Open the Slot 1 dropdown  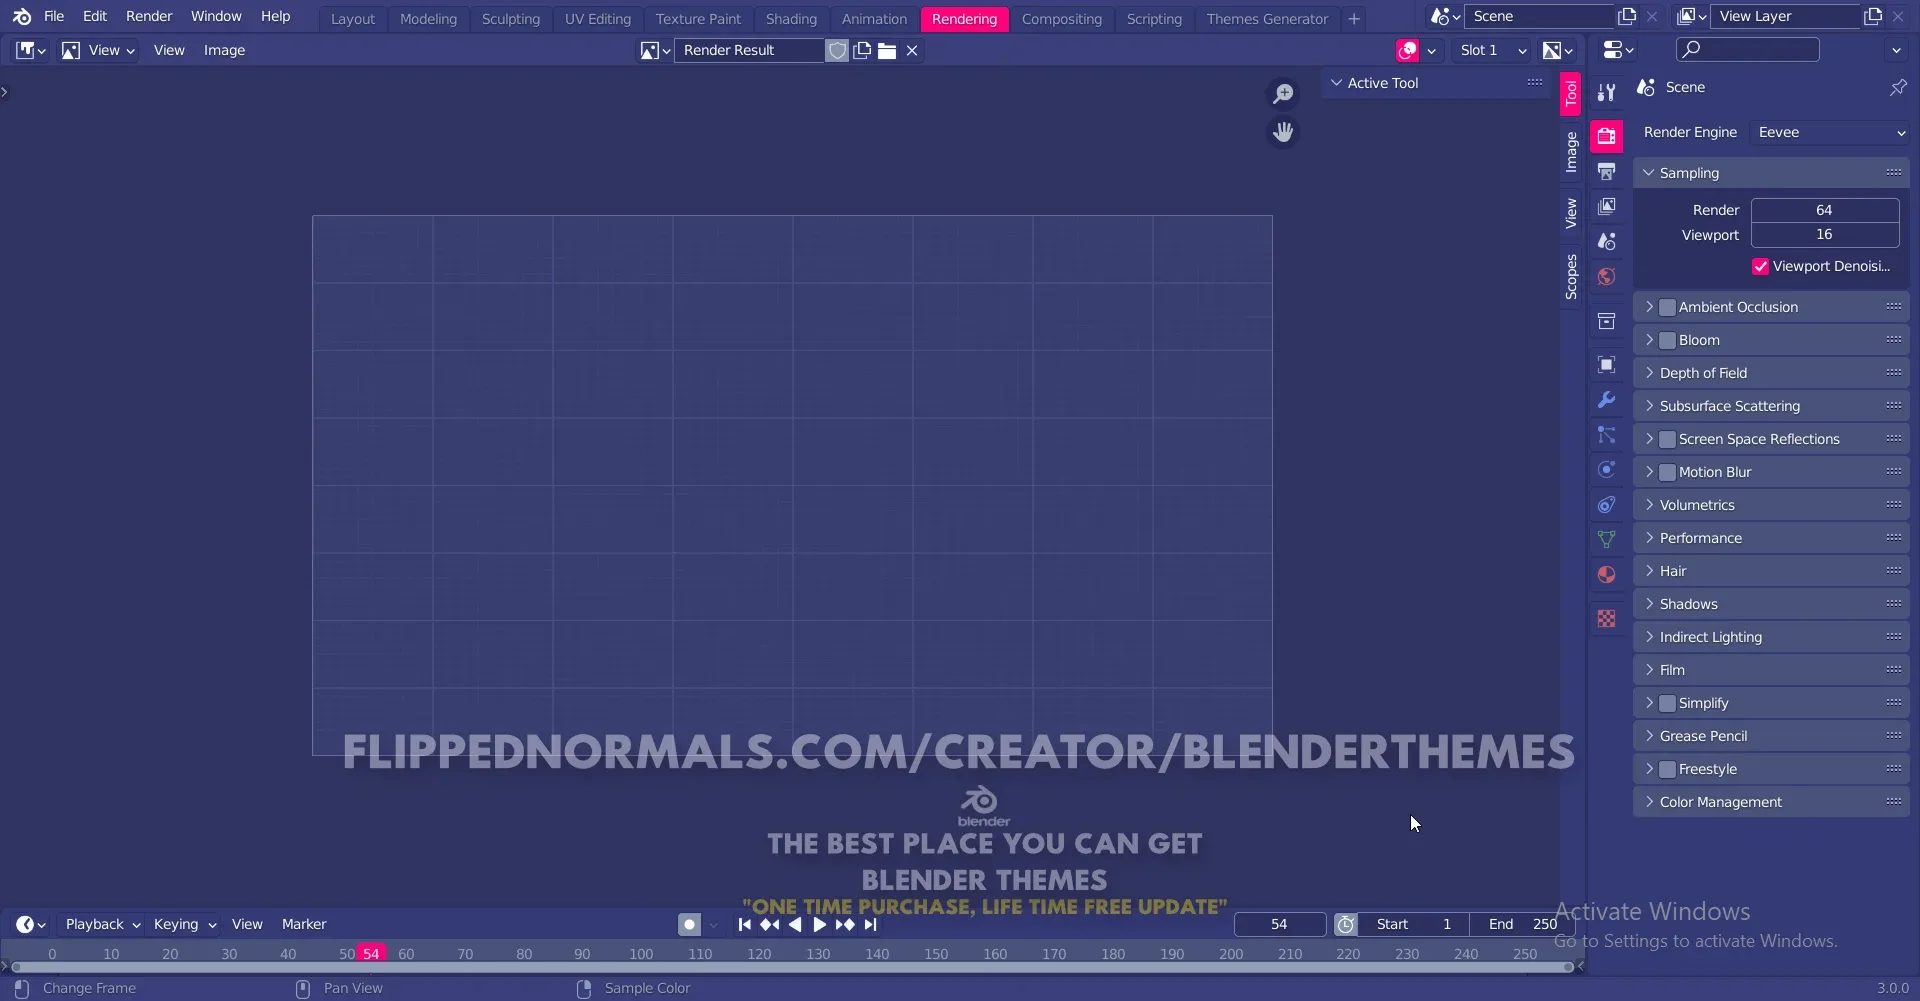pos(1492,50)
